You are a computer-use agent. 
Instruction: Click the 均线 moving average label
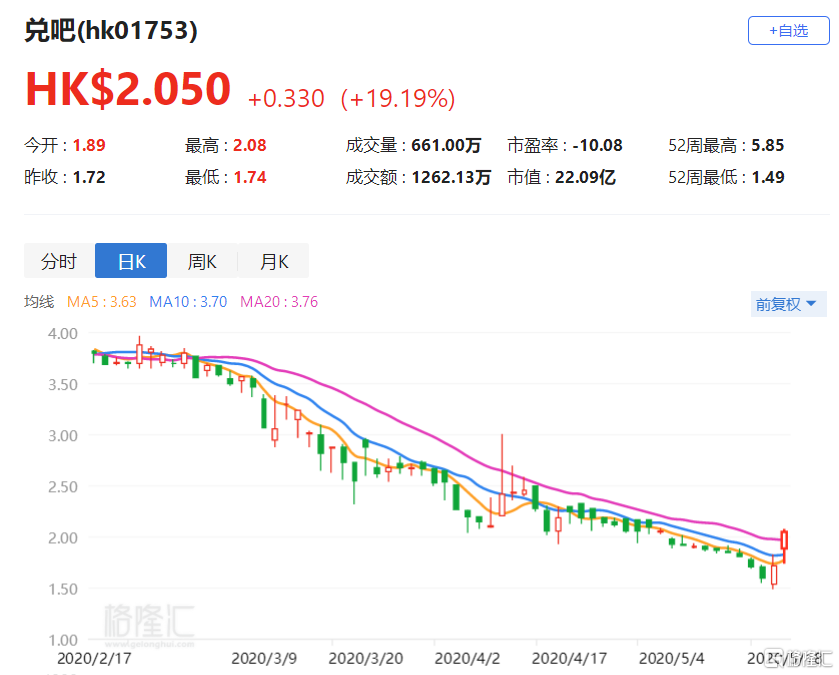click(39, 302)
